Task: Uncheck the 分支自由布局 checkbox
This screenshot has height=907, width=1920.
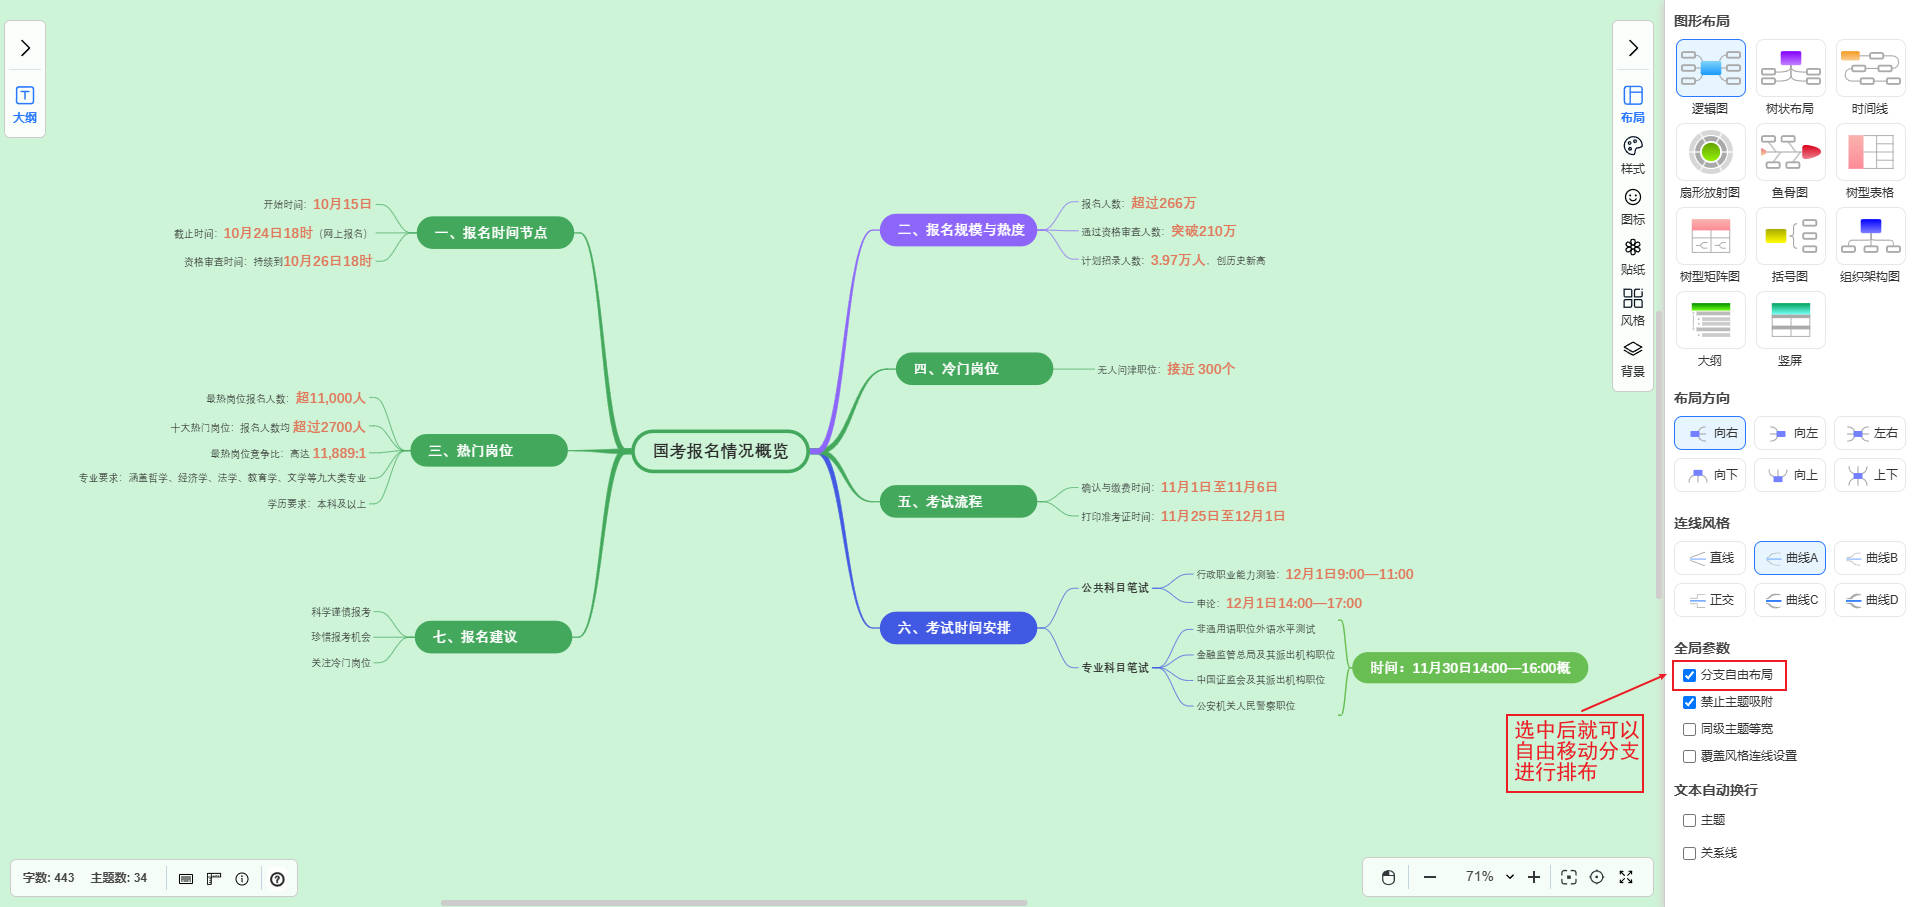Action: click(1689, 675)
